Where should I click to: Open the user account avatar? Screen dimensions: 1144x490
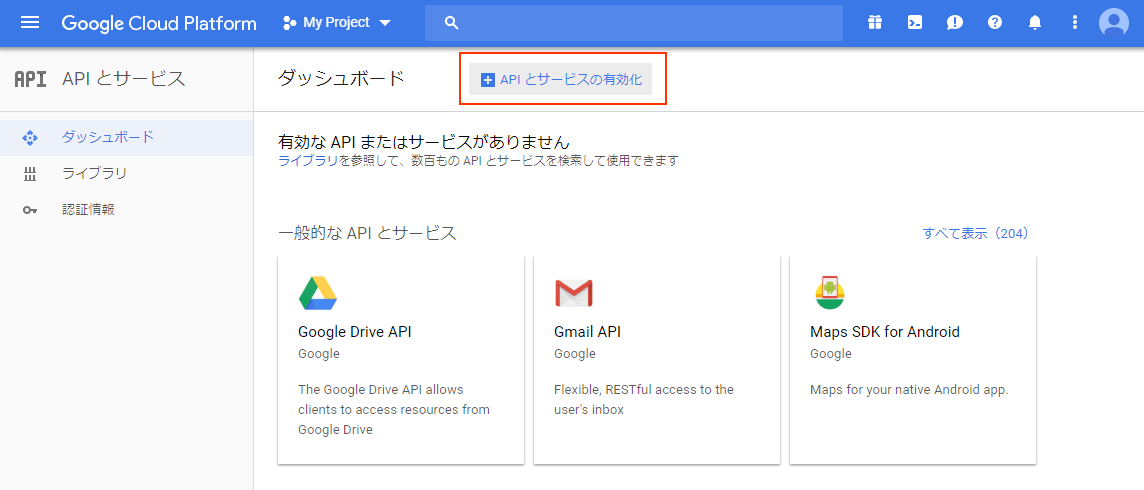pyautogui.click(x=1113, y=23)
